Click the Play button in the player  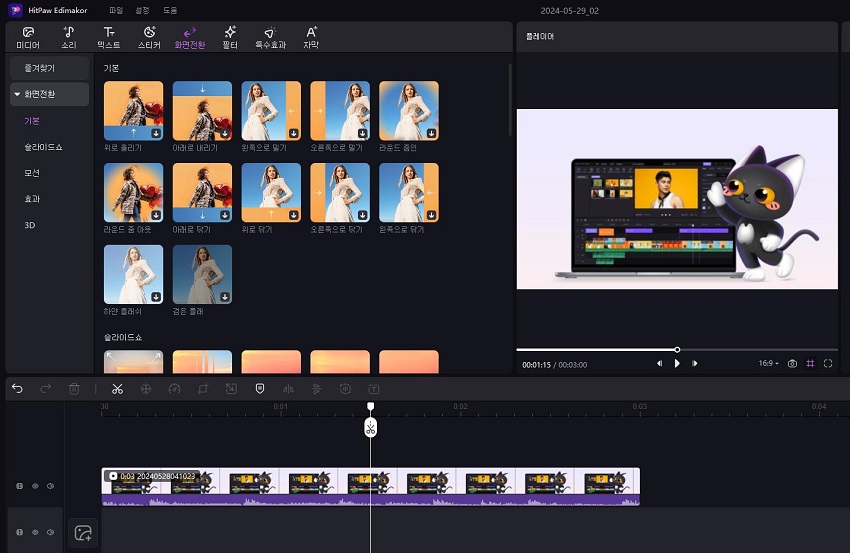[677, 364]
